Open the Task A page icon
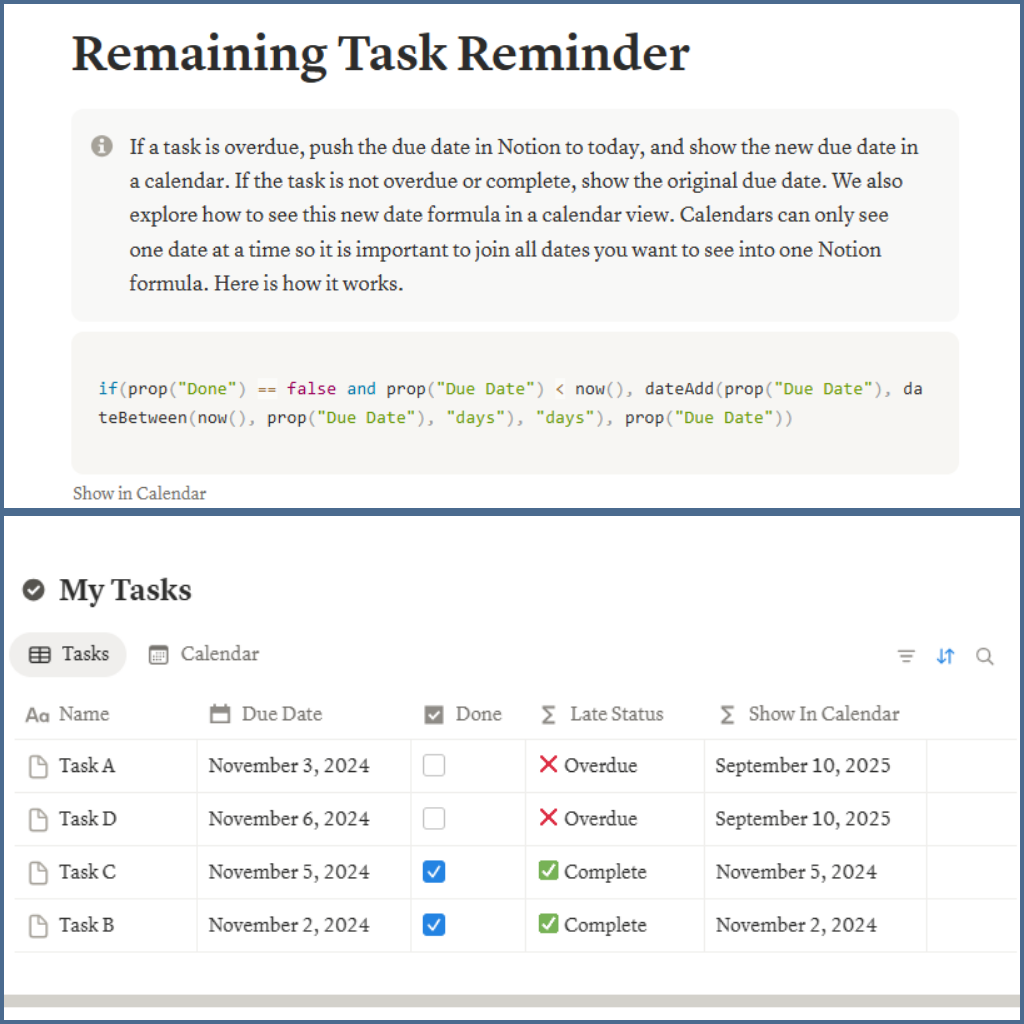 click(x=37, y=767)
